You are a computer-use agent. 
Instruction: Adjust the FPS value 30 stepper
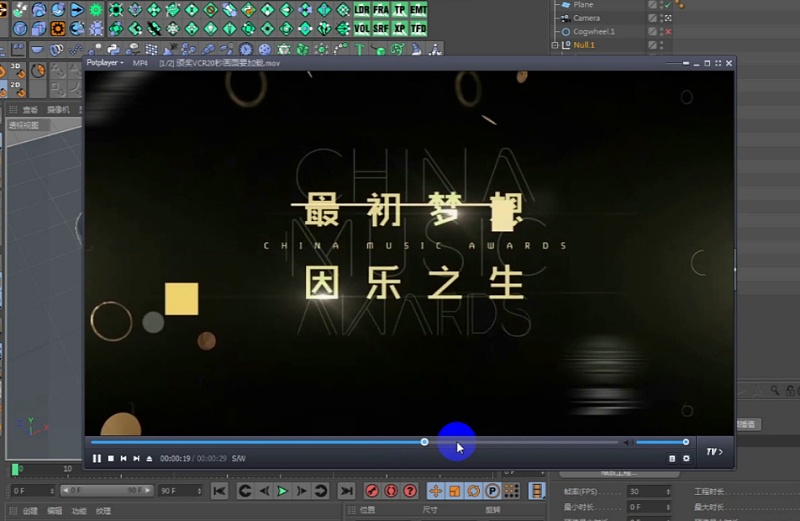[x=668, y=491]
